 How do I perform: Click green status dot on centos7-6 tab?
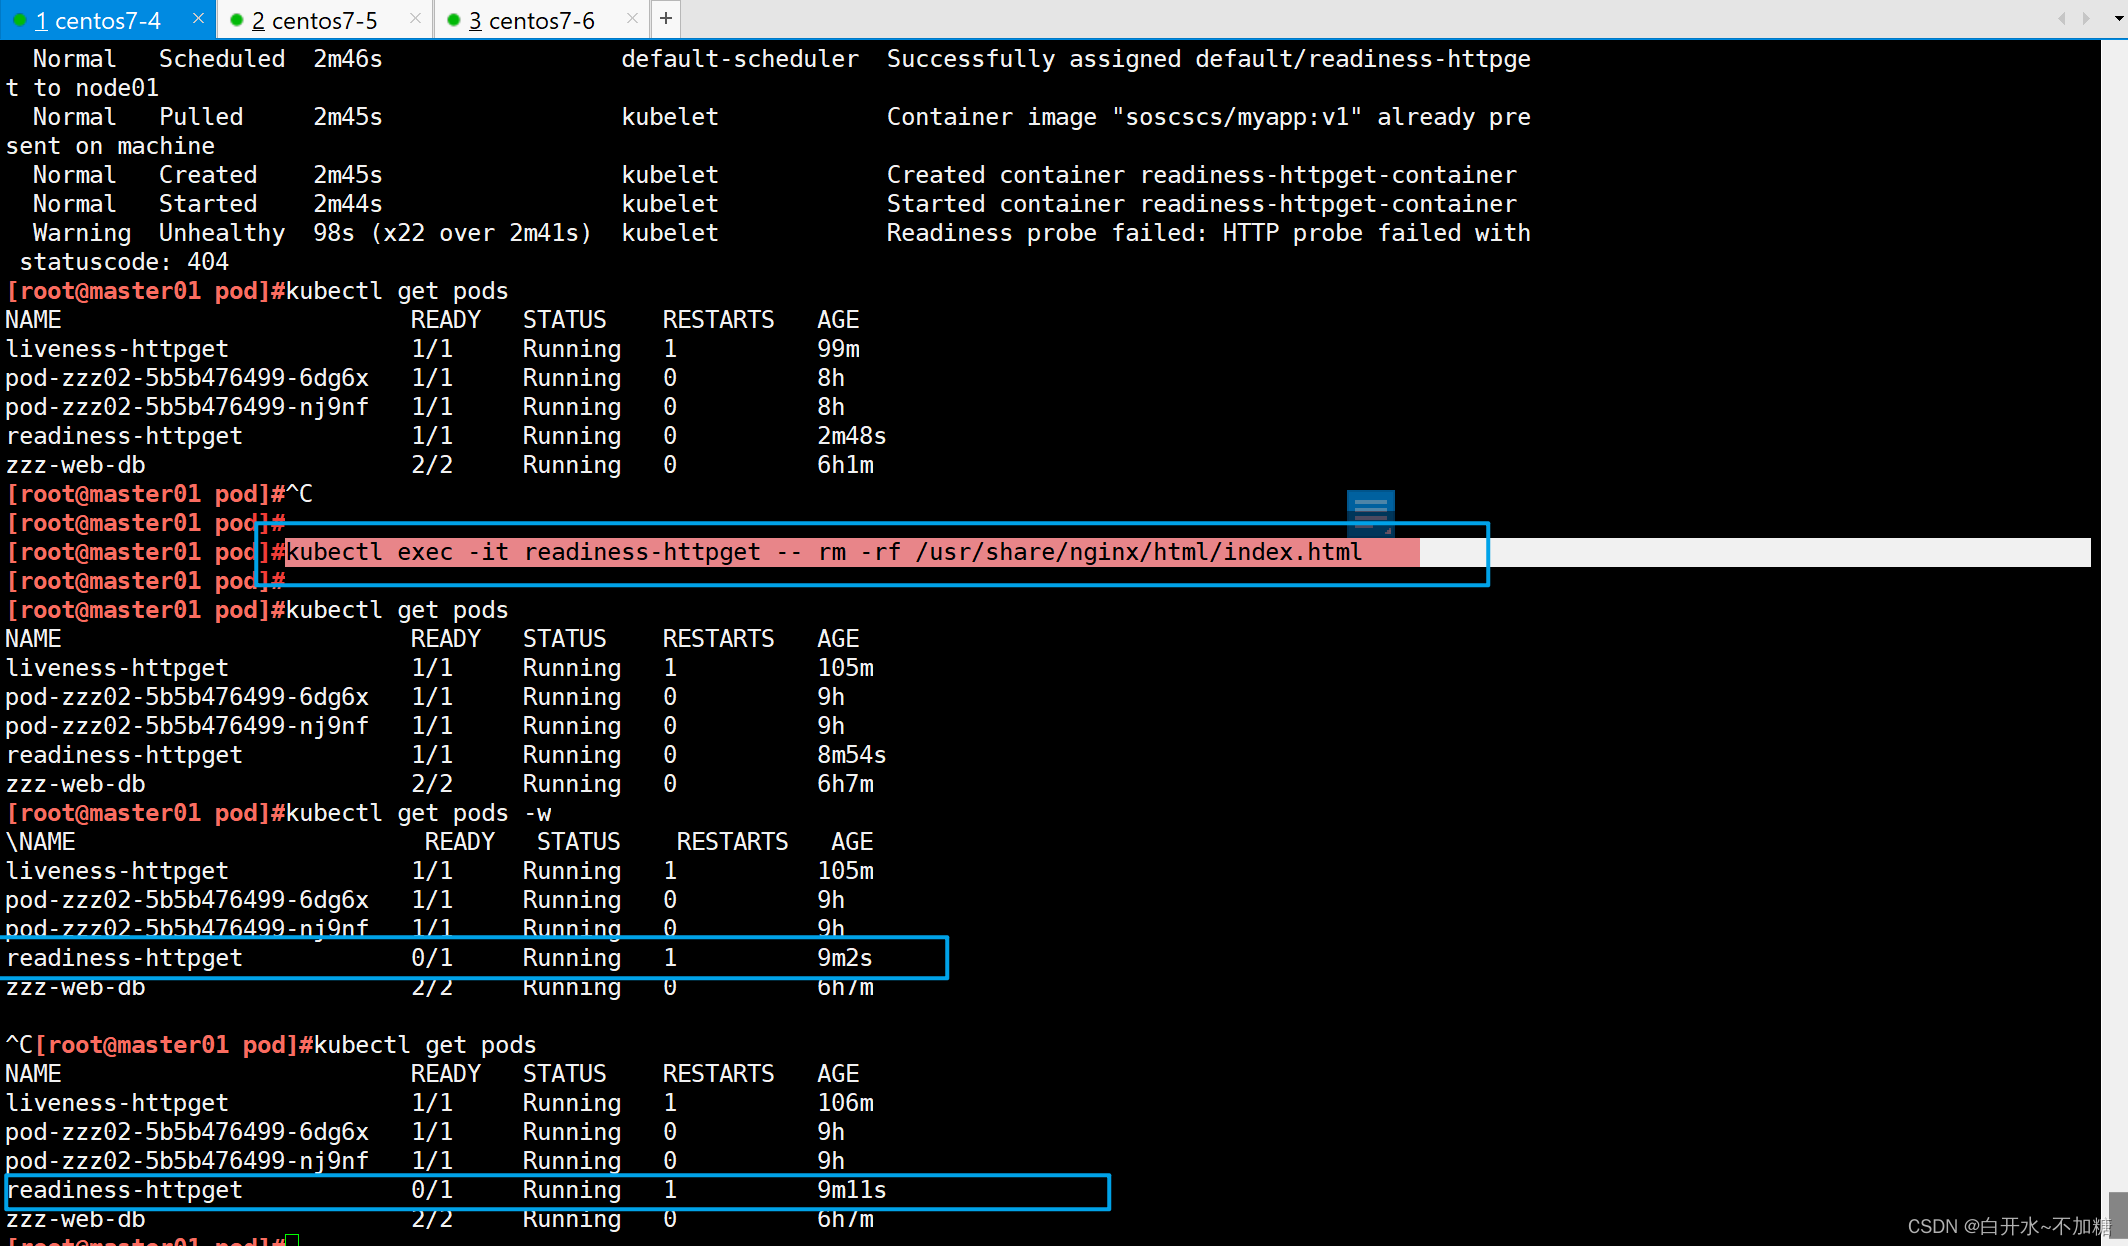click(x=454, y=20)
